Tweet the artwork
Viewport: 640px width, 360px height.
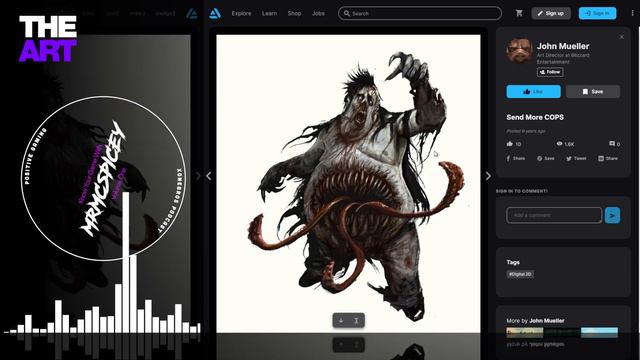pyautogui.click(x=576, y=158)
